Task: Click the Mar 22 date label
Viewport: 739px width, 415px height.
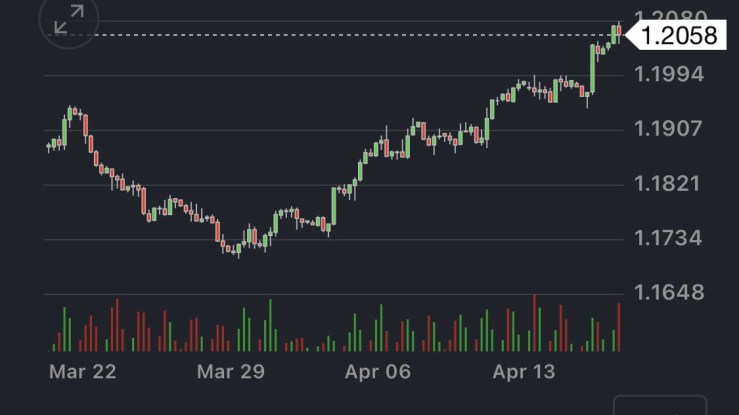Action: click(x=82, y=372)
